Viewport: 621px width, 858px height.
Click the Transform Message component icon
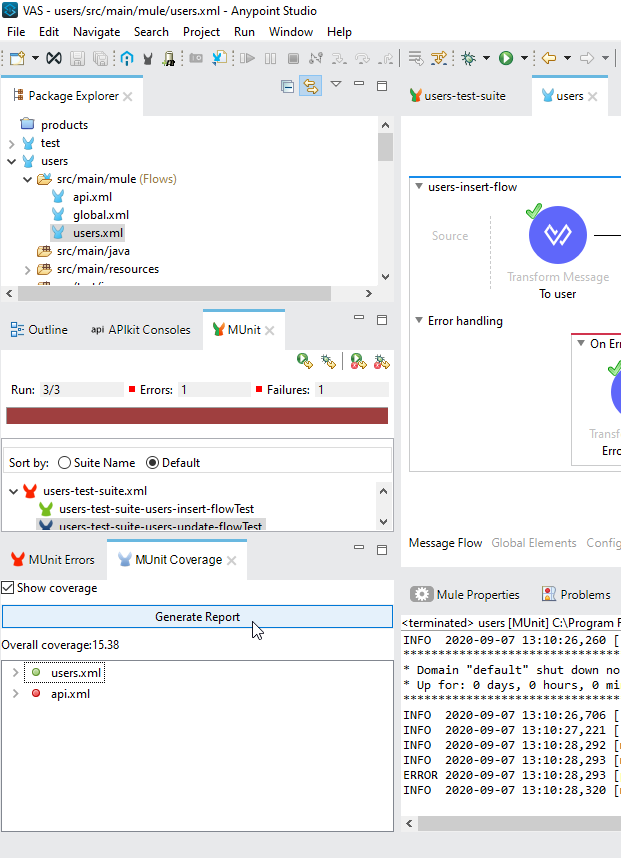(x=558, y=235)
